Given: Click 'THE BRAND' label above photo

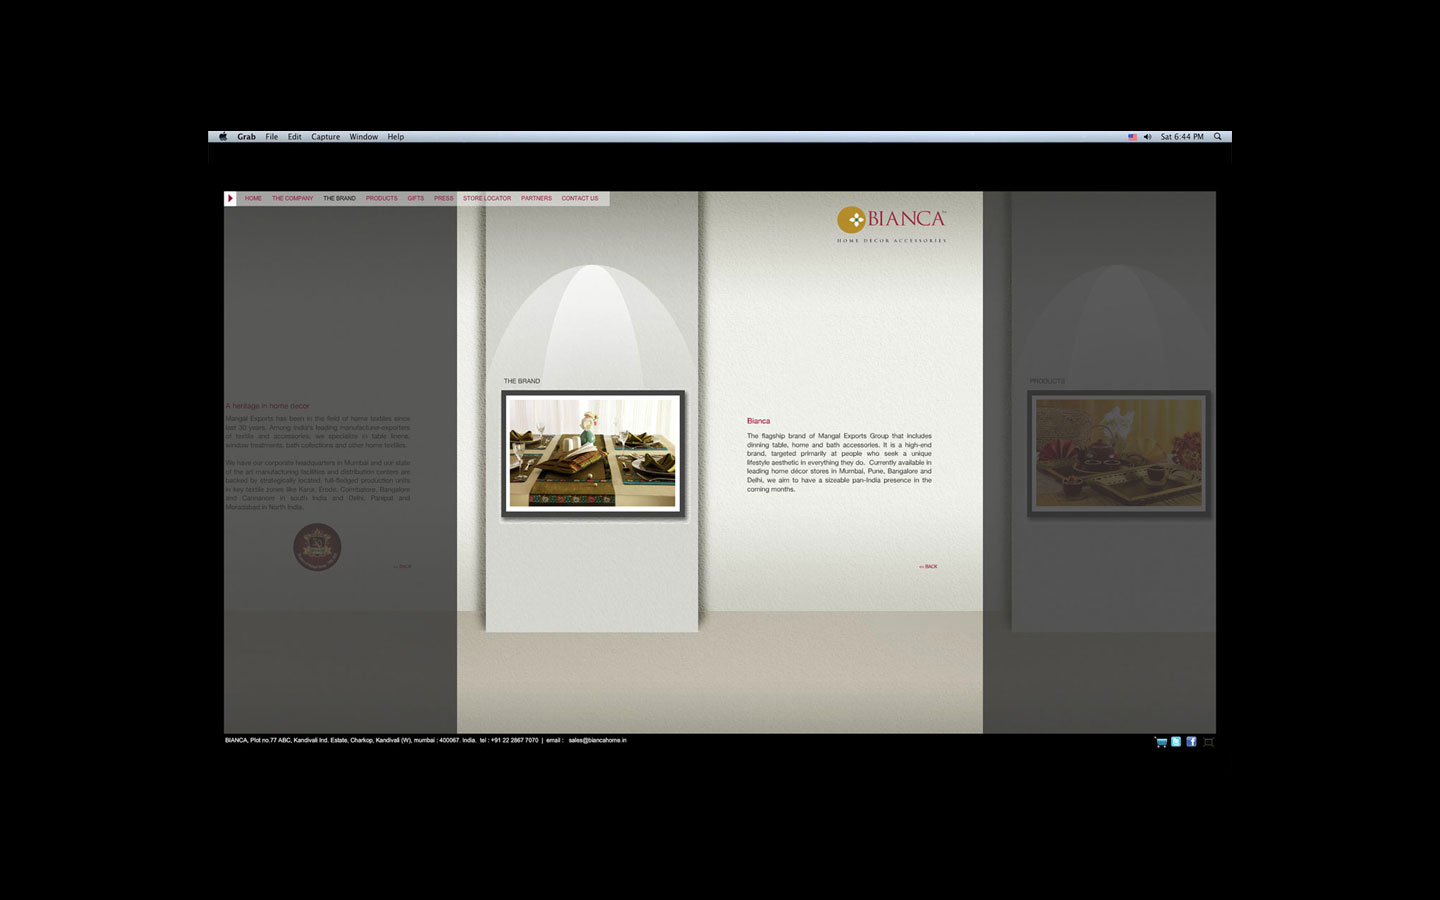Looking at the screenshot, I should coord(521,381).
